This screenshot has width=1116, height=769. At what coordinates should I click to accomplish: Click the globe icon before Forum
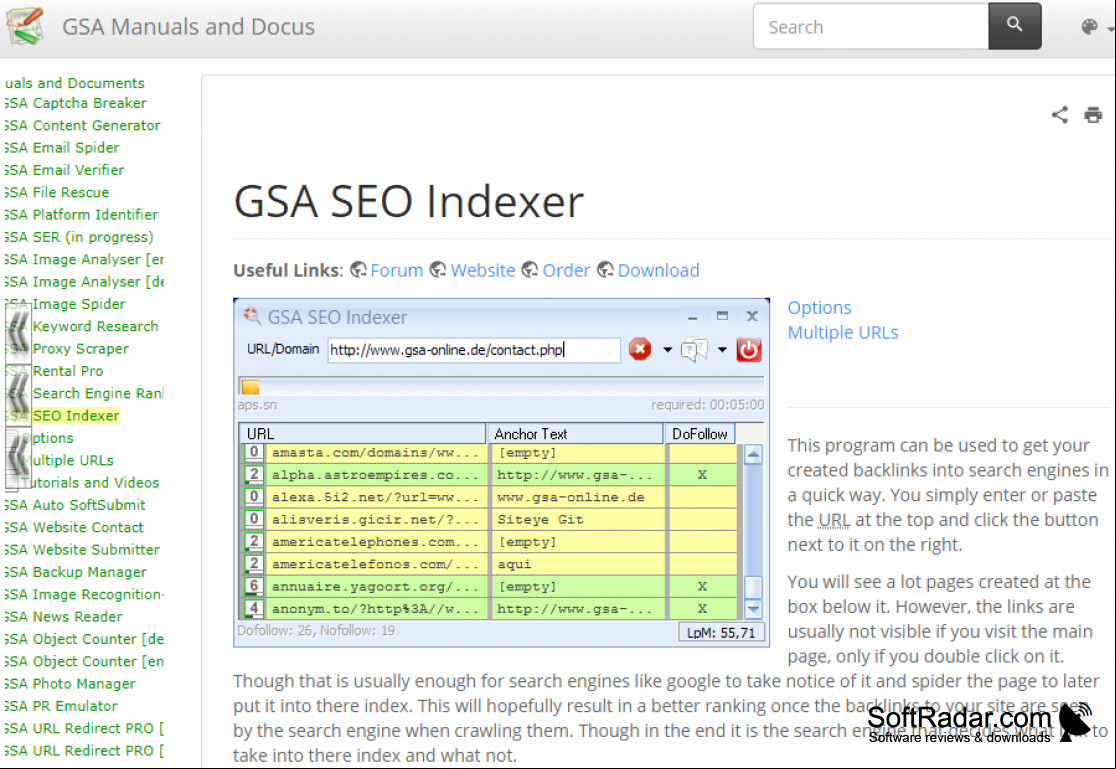[x=358, y=270]
